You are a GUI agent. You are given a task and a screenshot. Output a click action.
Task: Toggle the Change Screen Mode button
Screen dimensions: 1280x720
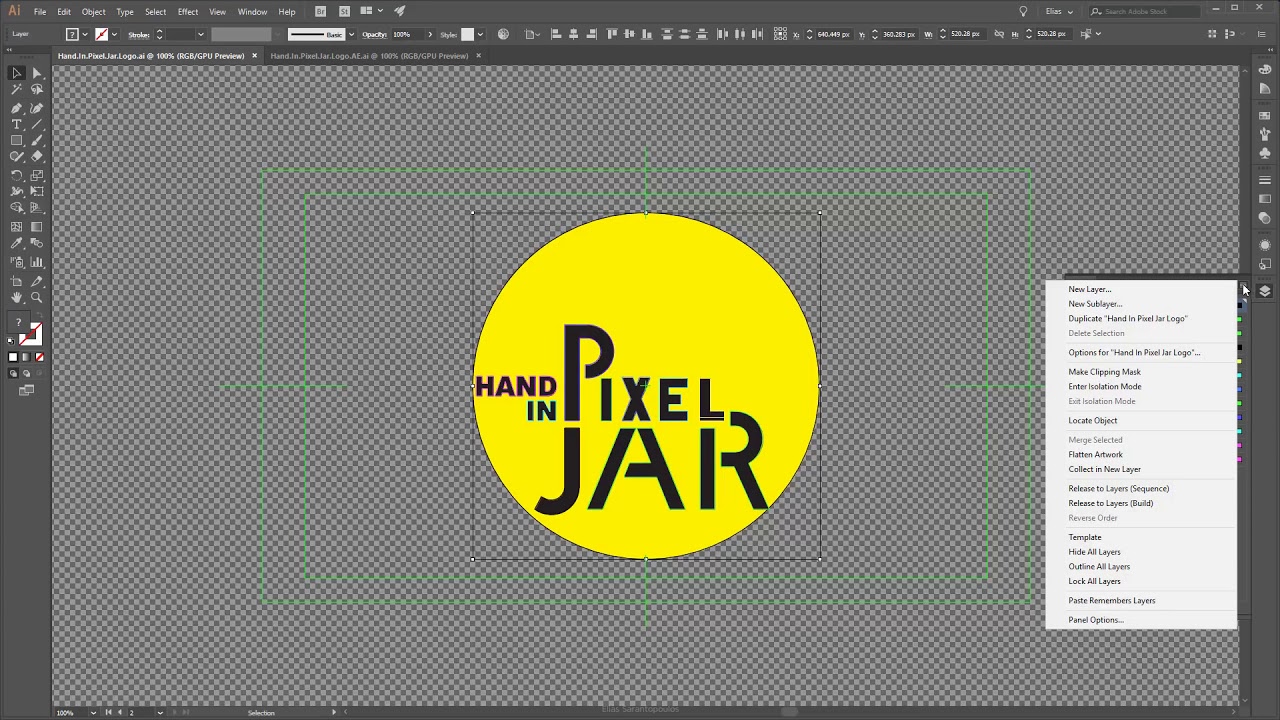27,390
